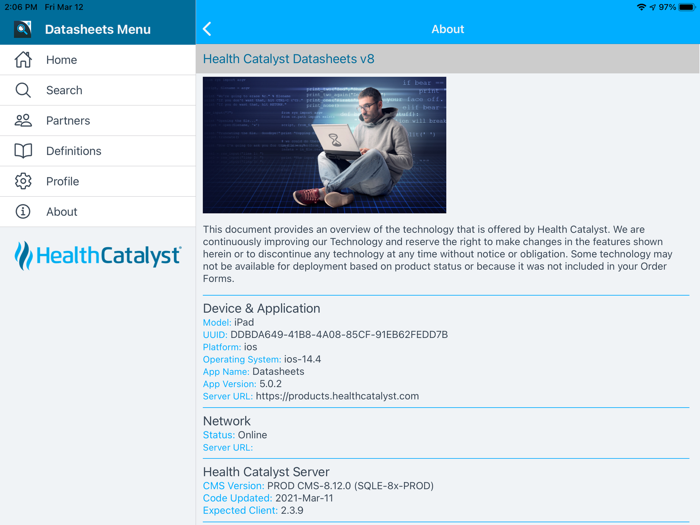The height and width of the screenshot is (525, 700).
Task: Click Expected Client 2.3.9 value
Action: click(x=292, y=510)
